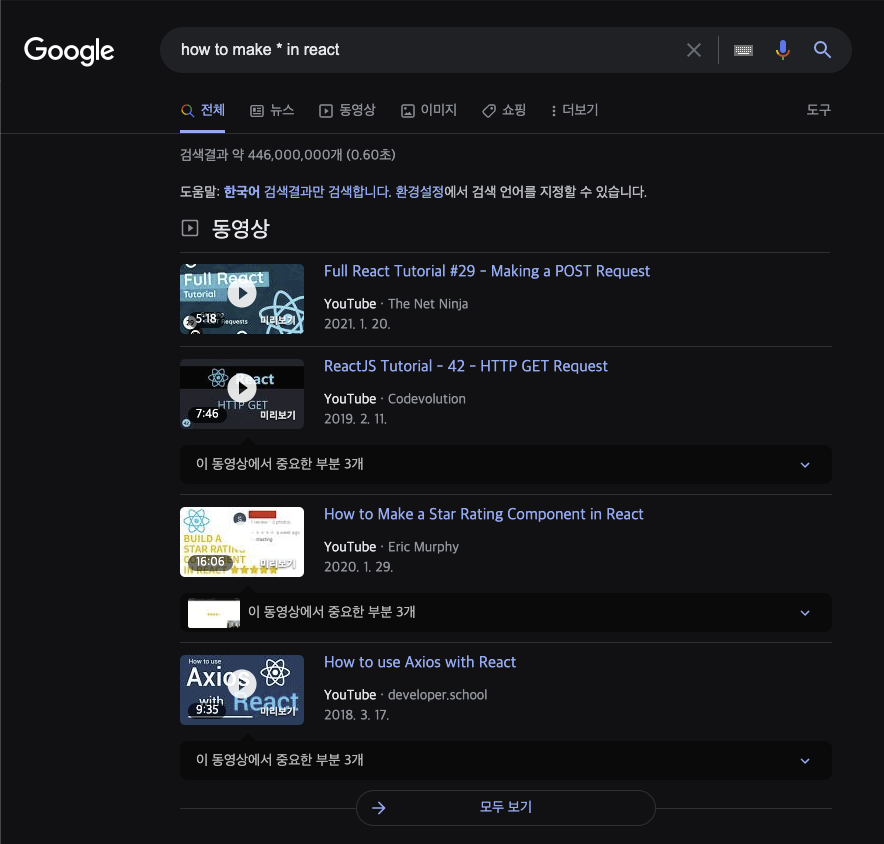The height and width of the screenshot is (844, 884).
Task: Click the play-box icon beside 동영상 heading
Action: 190,228
